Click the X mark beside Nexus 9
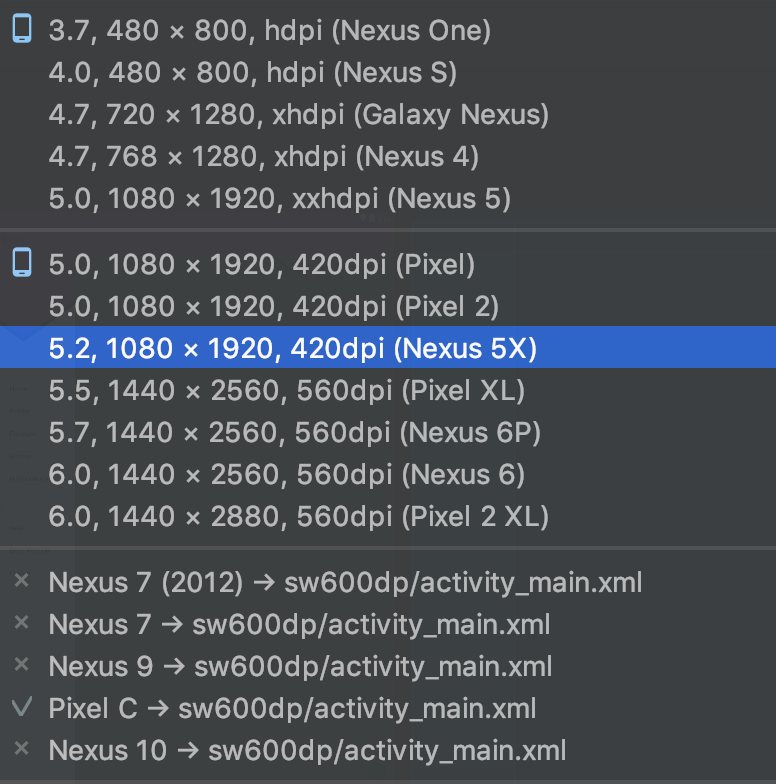The height and width of the screenshot is (784, 776). pyautogui.click(x=22, y=664)
